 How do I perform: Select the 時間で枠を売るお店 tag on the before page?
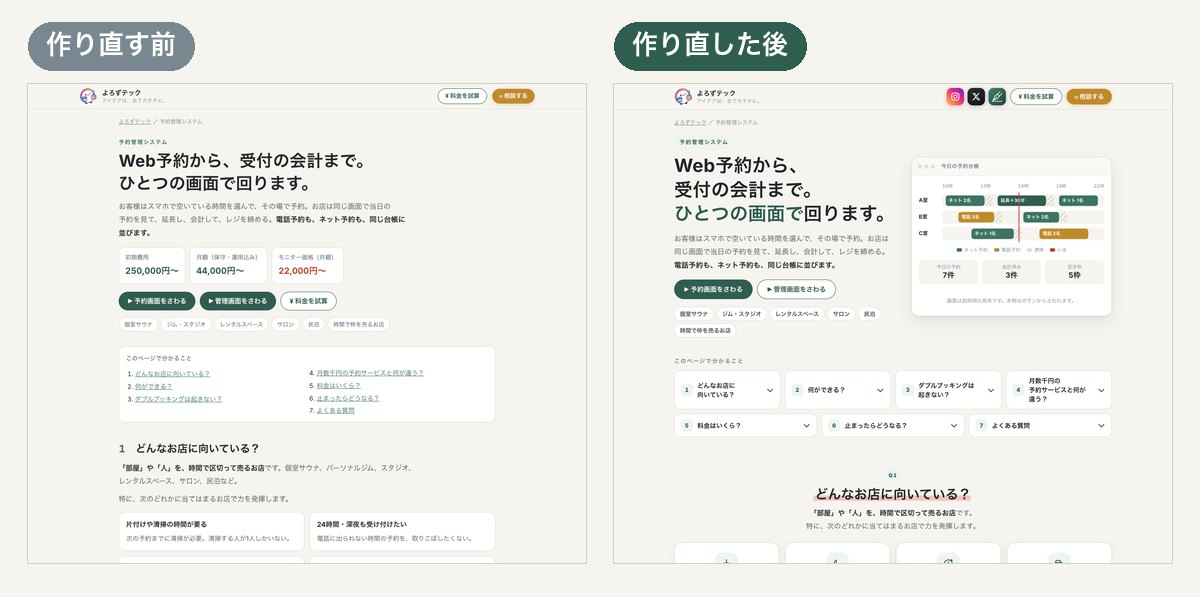click(x=359, y=324)
